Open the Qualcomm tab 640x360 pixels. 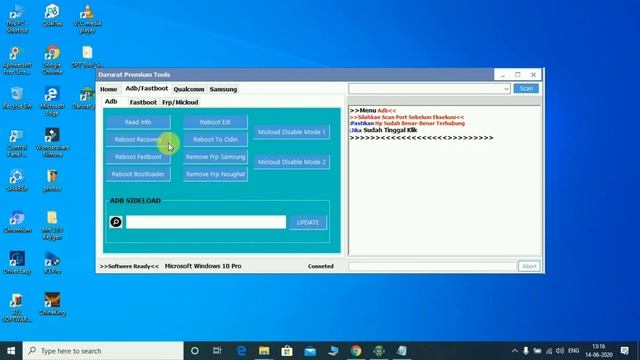click(x=189, y=89)
